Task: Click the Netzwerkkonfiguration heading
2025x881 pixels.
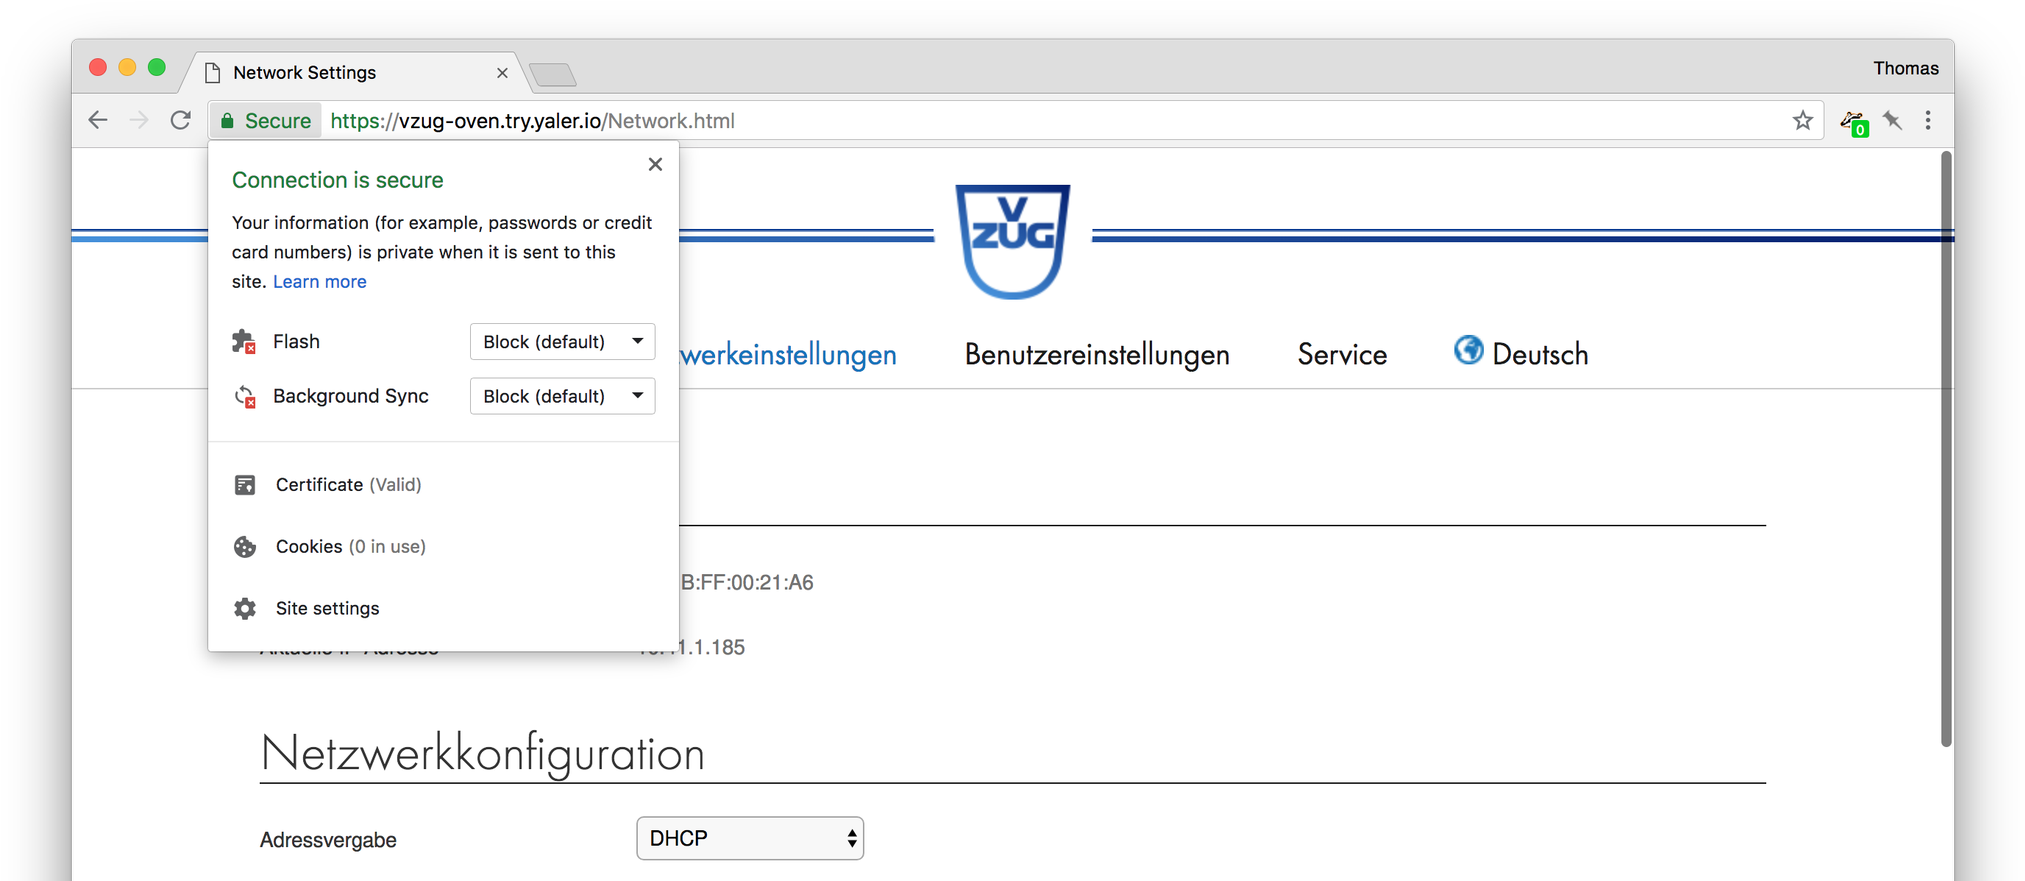Action: click(x=482, y=754)
